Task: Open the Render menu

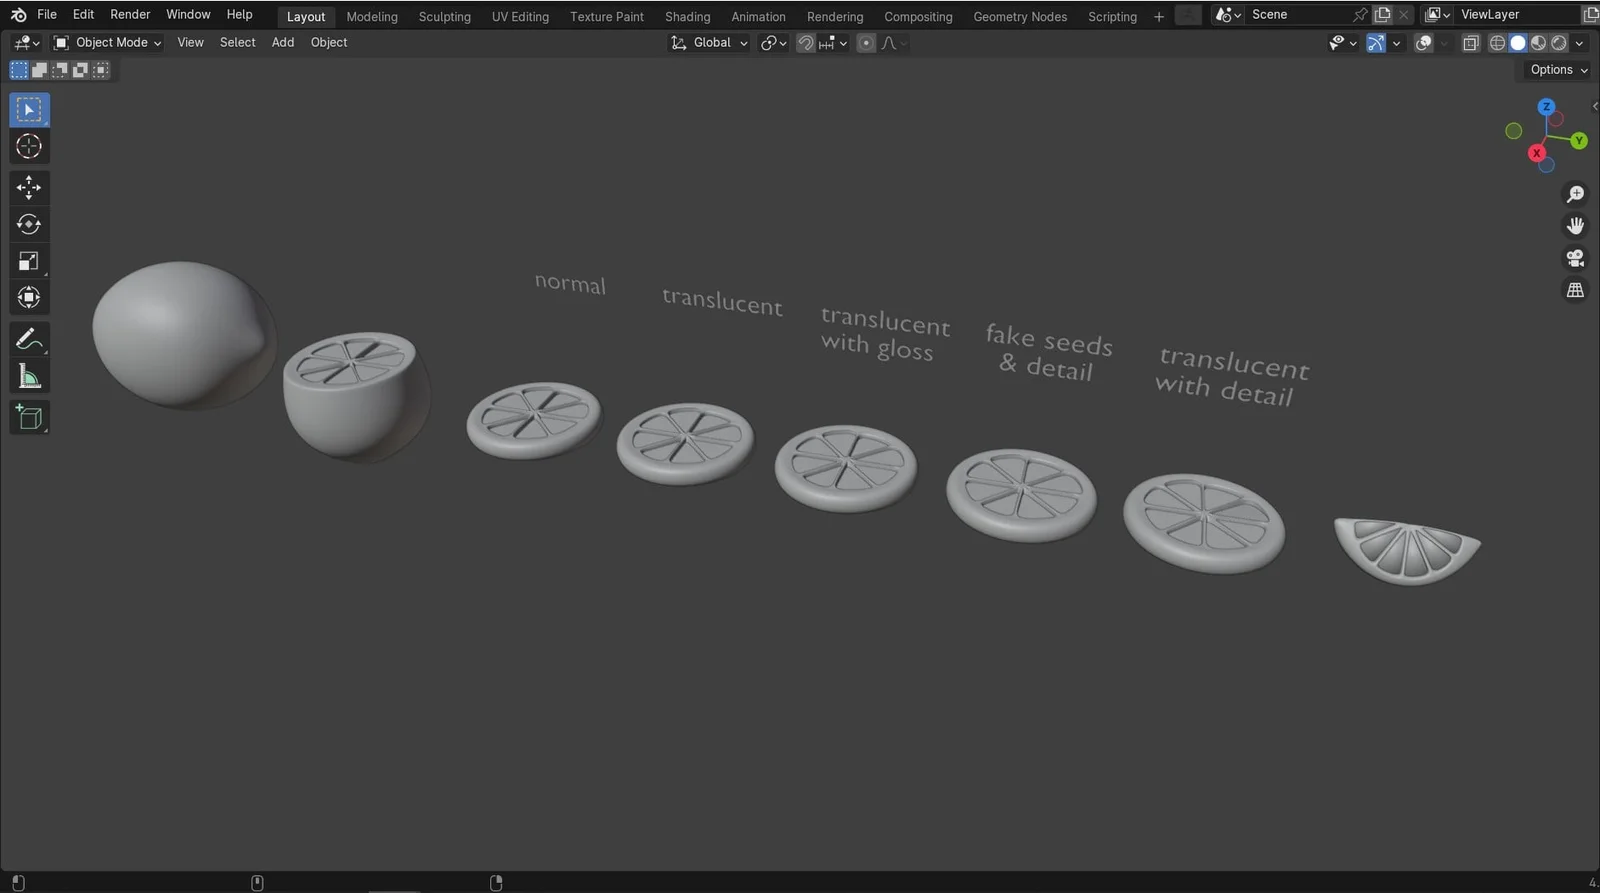Action: point(130,15)
